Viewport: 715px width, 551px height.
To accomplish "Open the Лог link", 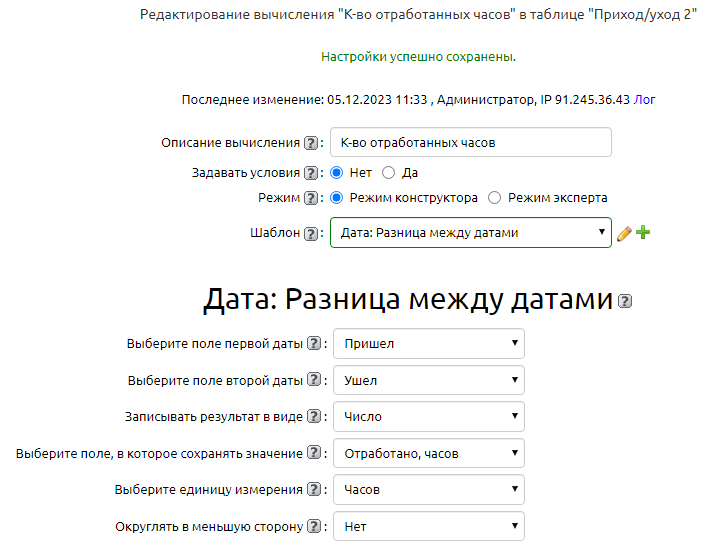I will pyautogui.click(x=645, y=100).
